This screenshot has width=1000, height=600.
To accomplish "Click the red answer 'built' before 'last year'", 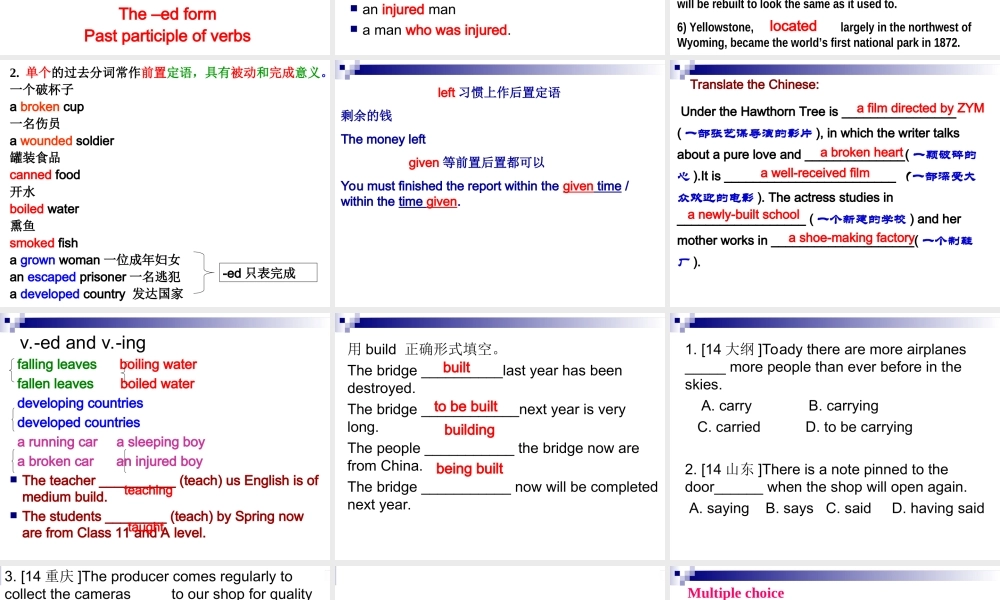I will [x=457, y=368].
